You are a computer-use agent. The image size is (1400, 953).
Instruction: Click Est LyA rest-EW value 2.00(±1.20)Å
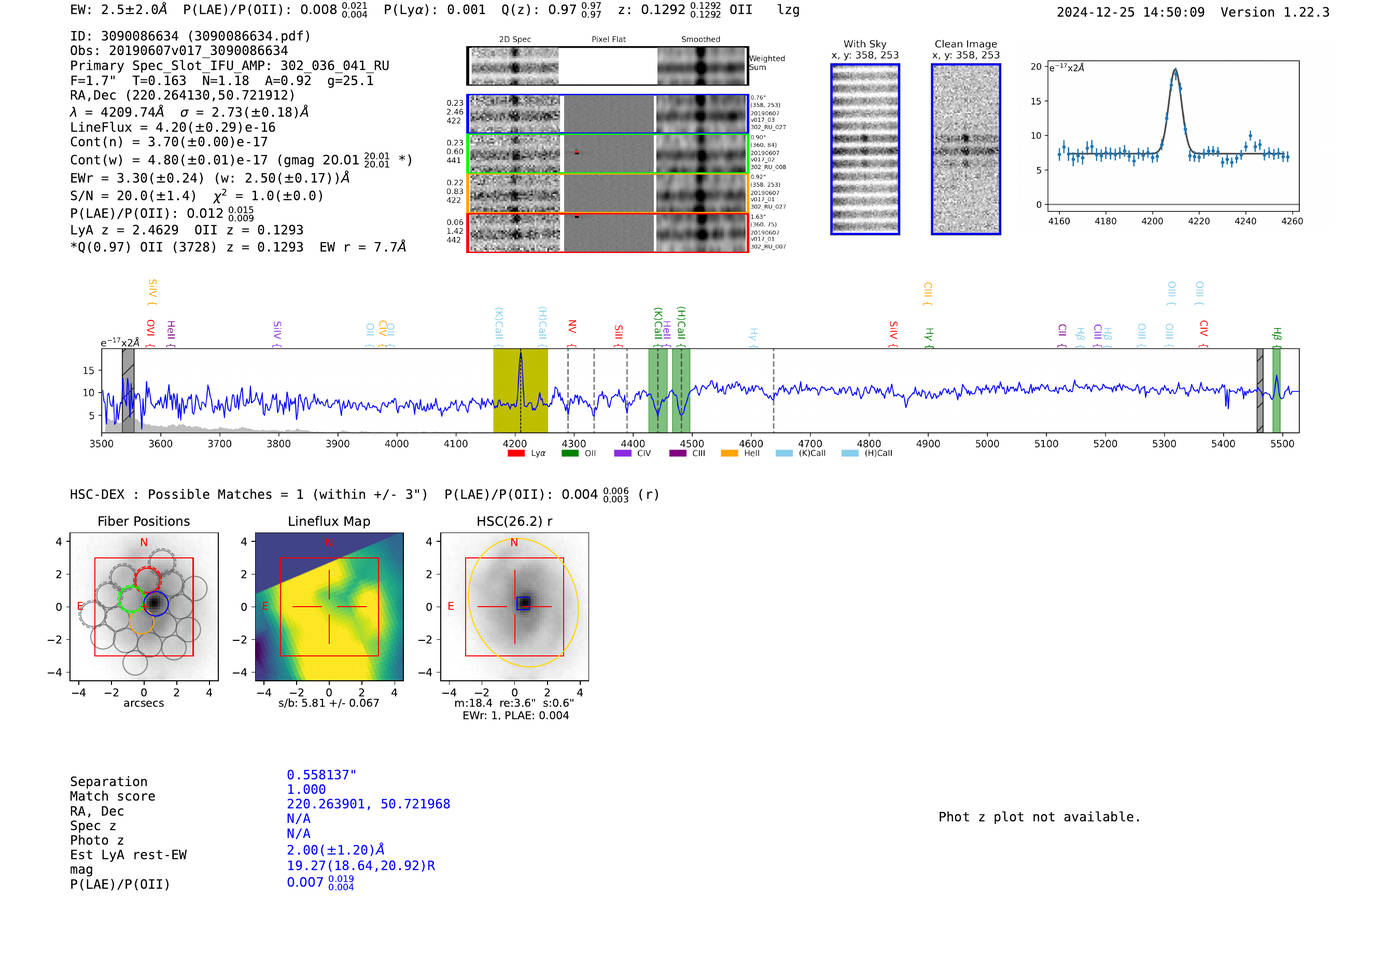336,850
